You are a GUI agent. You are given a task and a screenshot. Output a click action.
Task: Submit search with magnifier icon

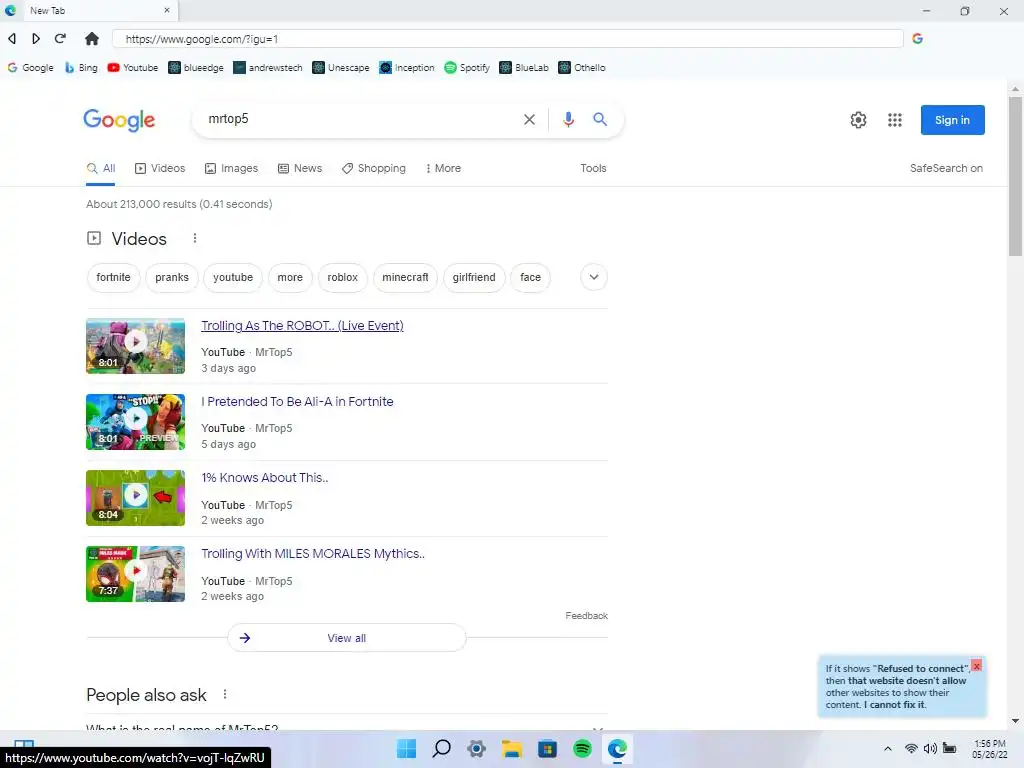(x=600, y=119)
